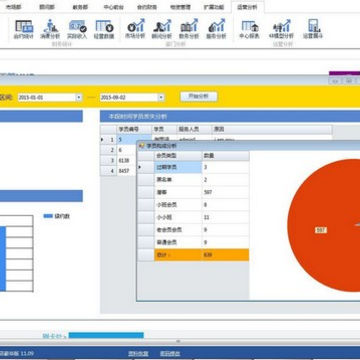Click the 运营漏斗 operations funnel icon
Viewport: 360px width, 360px height.
pos(313,30)
